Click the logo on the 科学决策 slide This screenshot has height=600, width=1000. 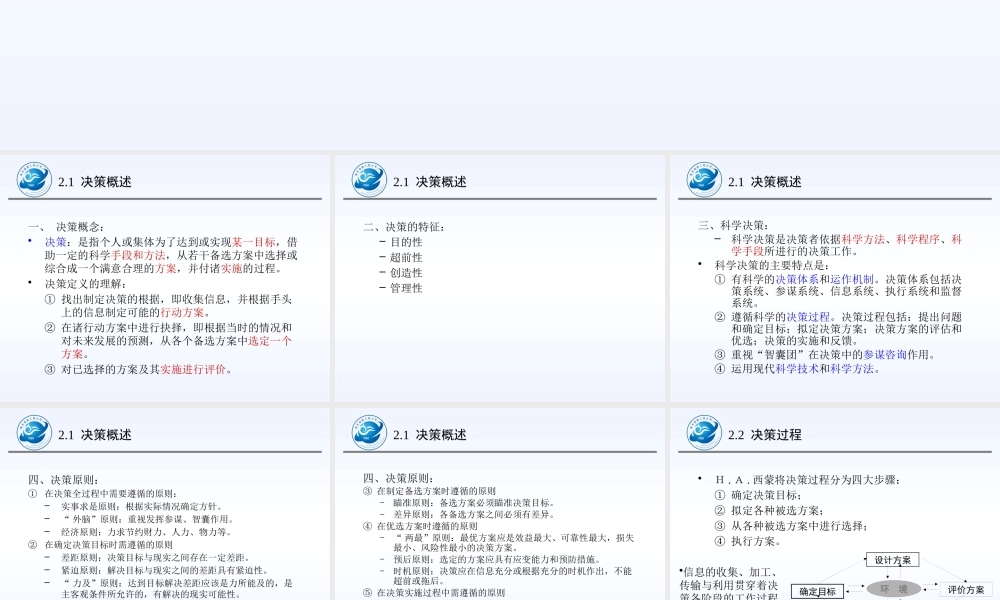pyautogui.click(x=704, y=180)
